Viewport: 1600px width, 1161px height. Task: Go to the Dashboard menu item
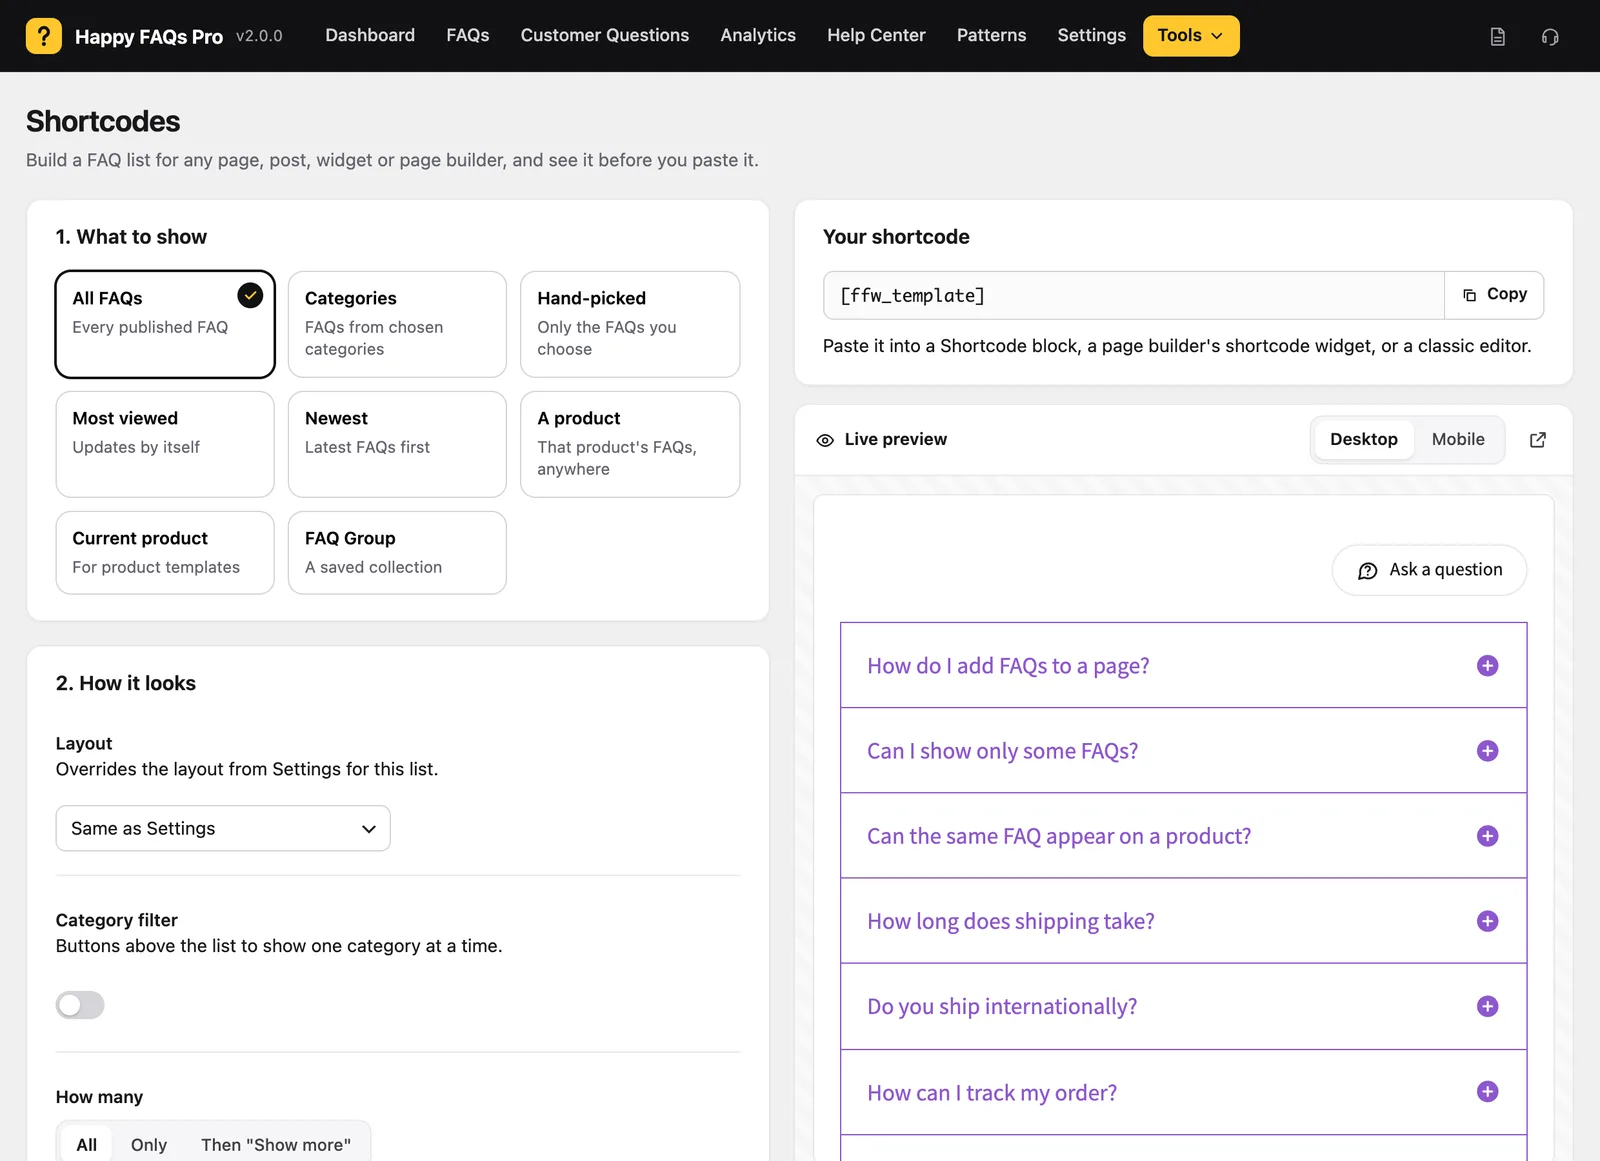pyautogui.click(x=370, y=36)
